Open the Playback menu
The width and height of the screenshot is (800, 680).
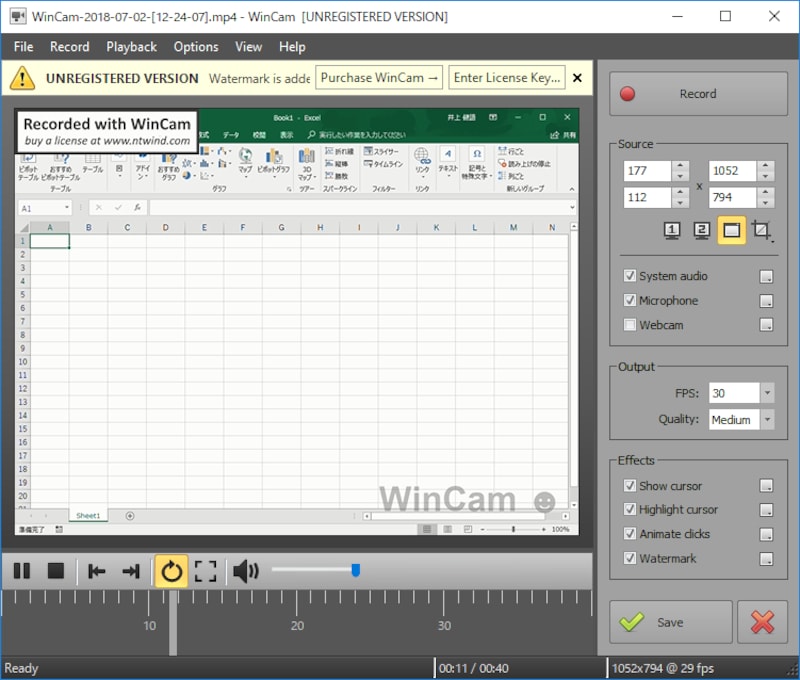click(x=131, y=47)
